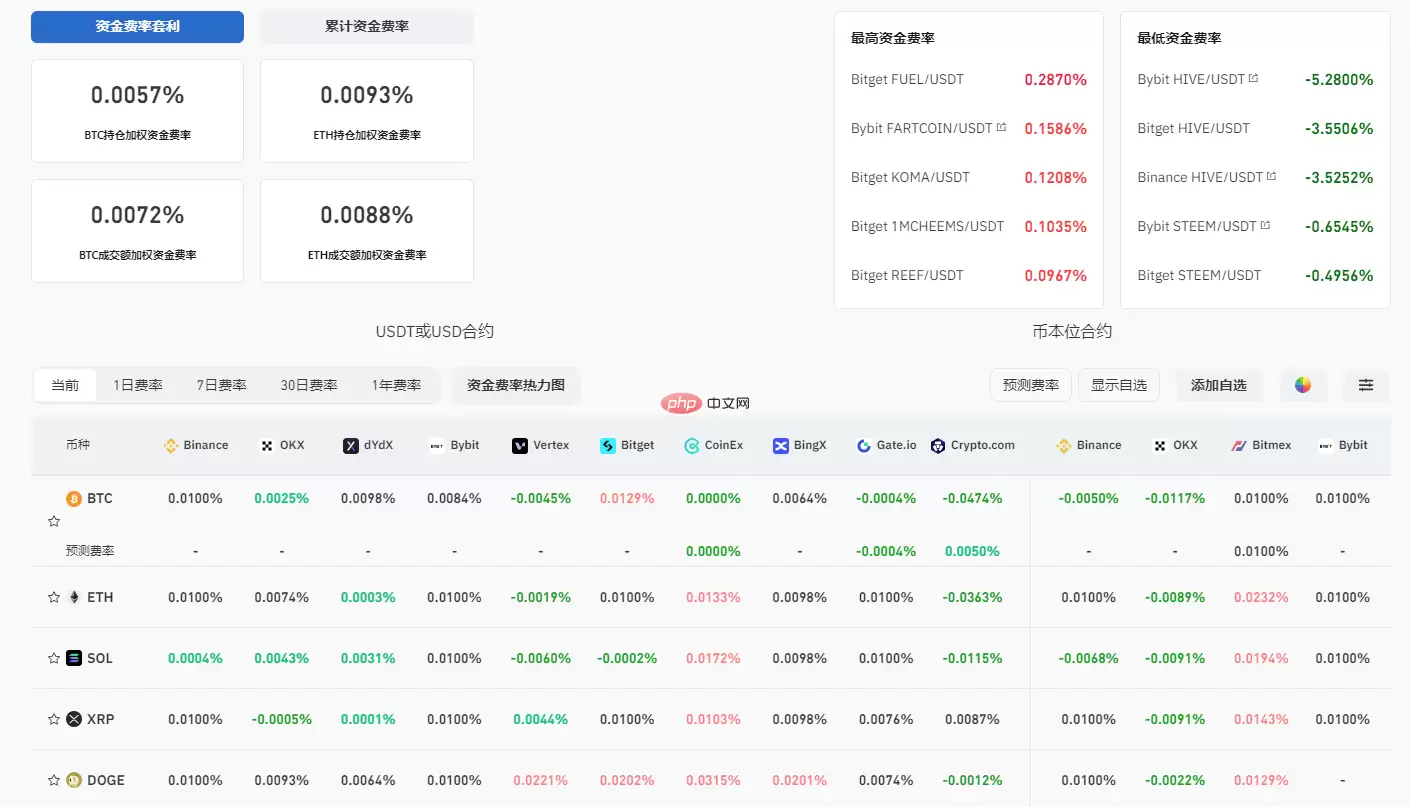The width and height of the screenshot is (1411, 807).
Task: Star the DOGE coin row
Action: click(54, 780)
